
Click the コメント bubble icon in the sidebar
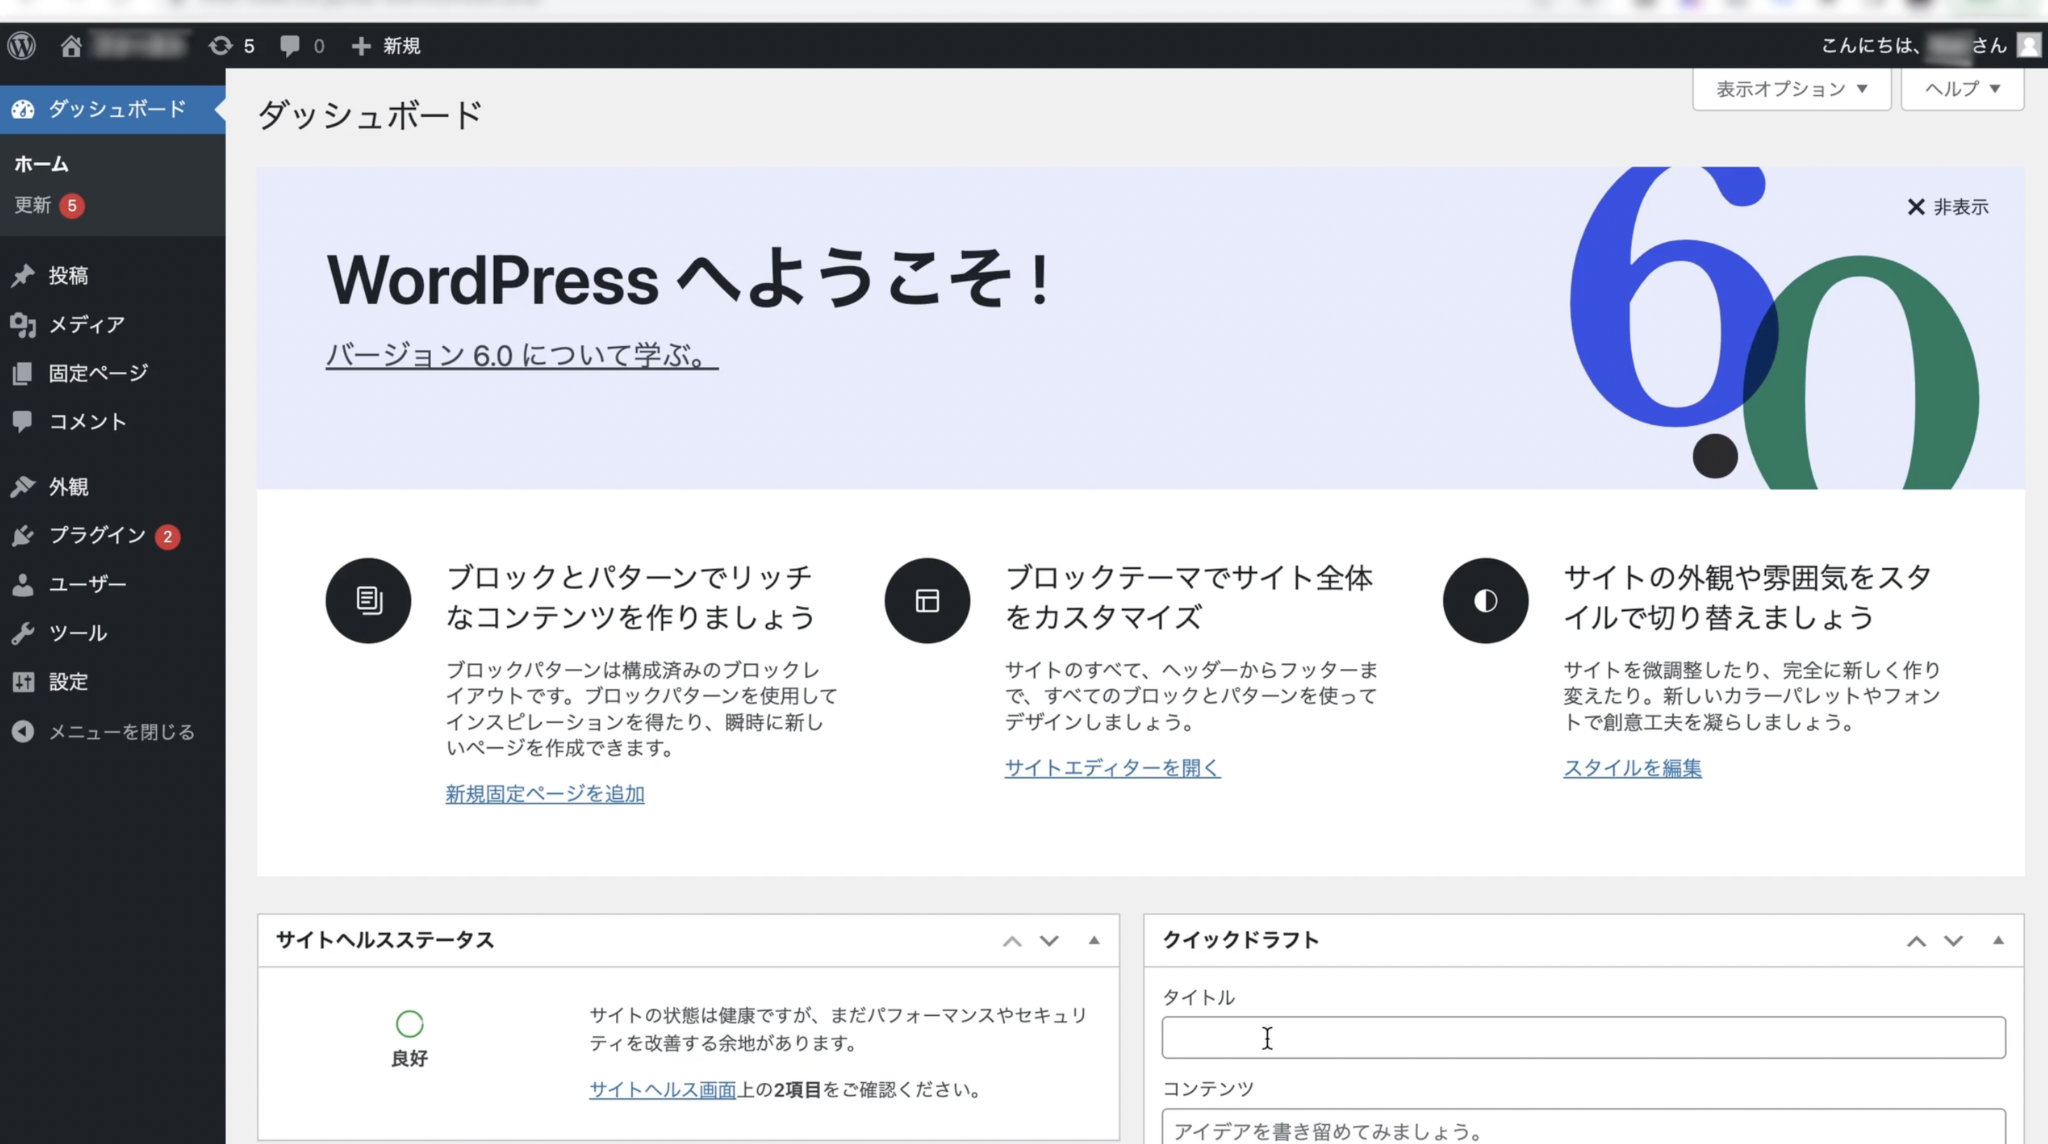click(x=23, y=421)
